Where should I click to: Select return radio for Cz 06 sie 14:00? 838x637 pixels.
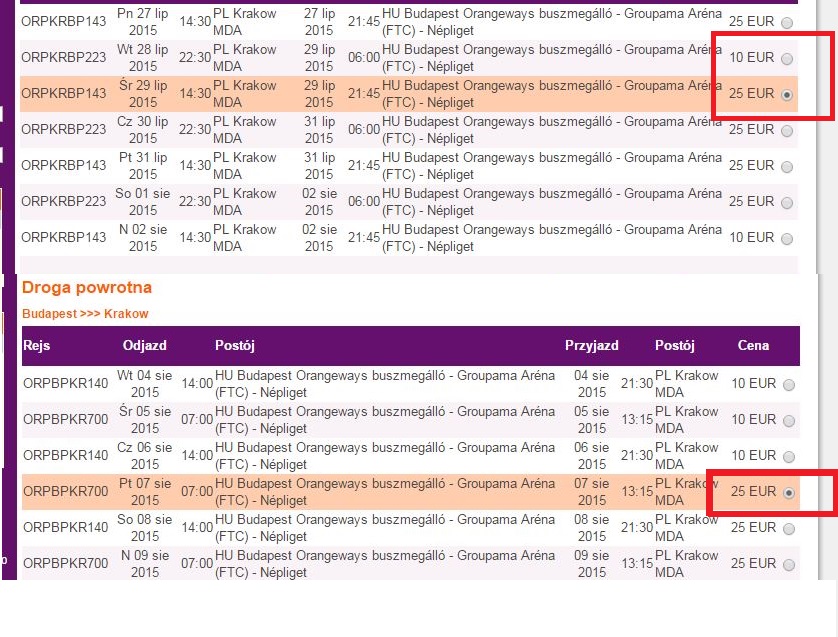[x=789, y=457]
